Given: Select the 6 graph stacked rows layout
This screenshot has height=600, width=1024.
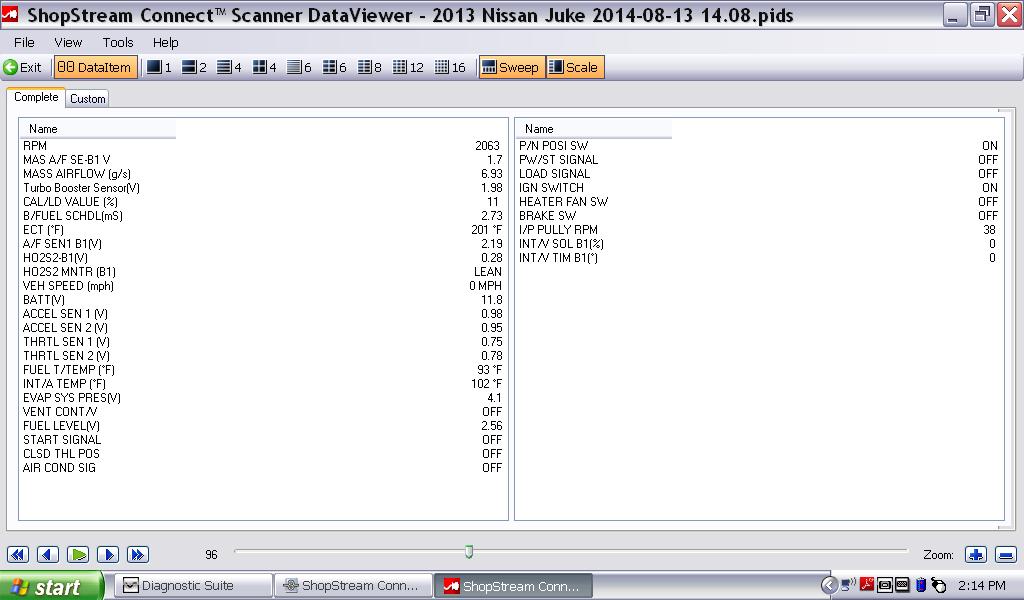Looking at the screenshot, I should point(299,67).
